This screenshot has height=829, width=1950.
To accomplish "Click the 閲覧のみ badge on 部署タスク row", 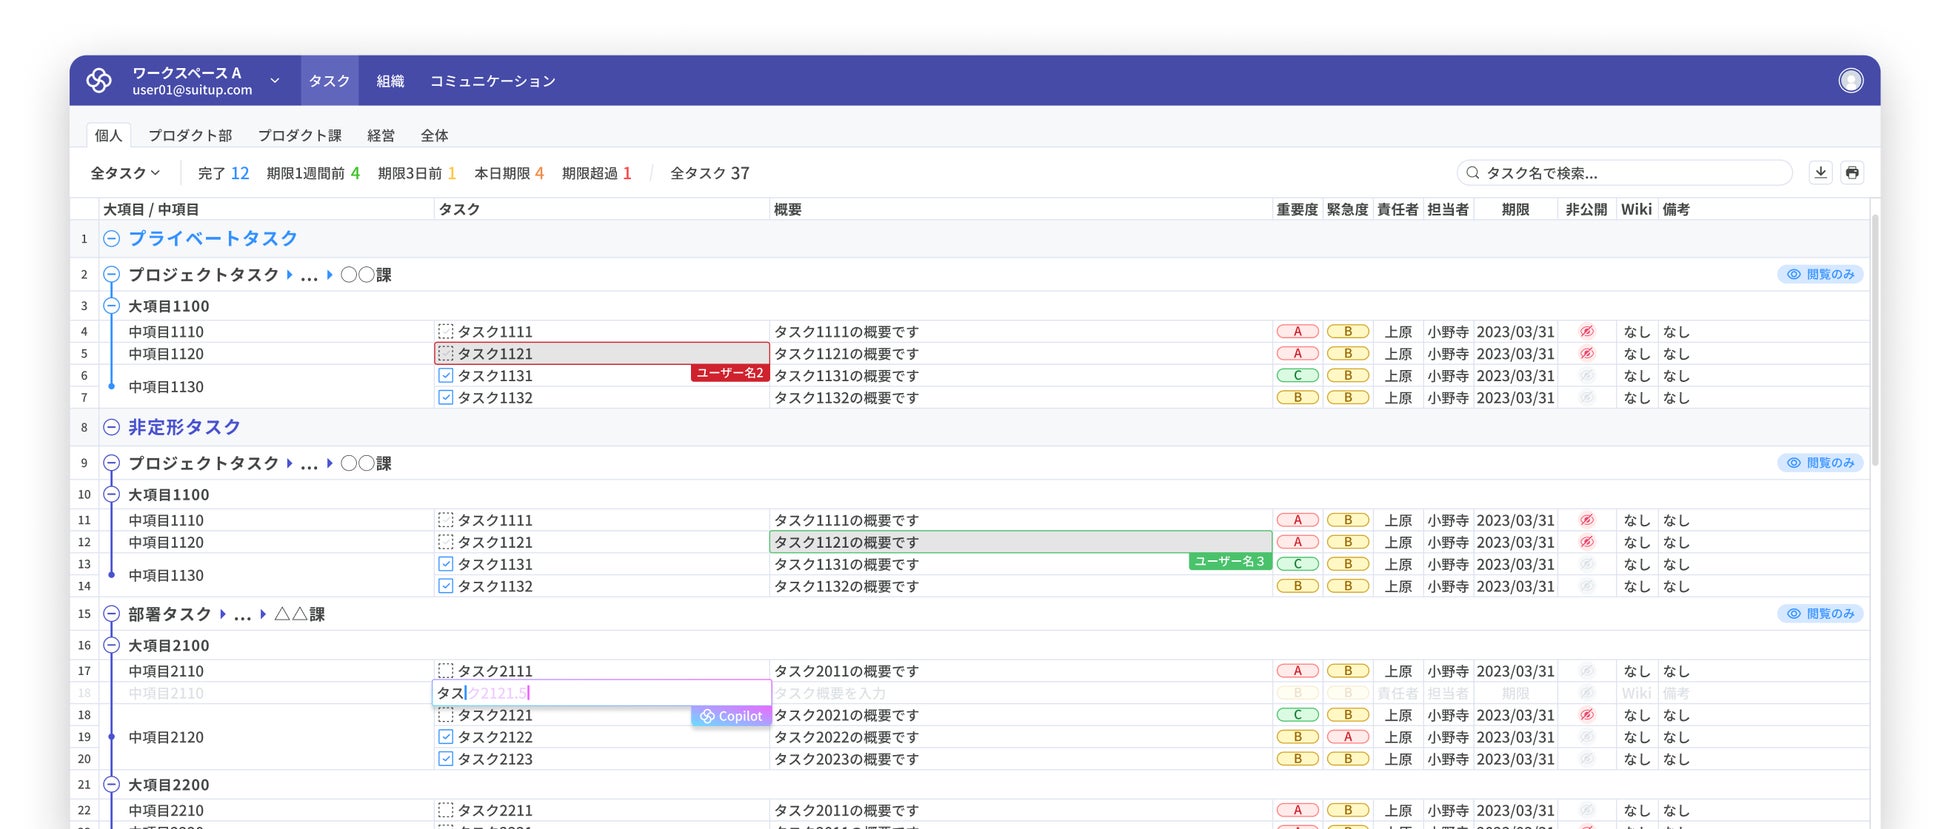I will (x=1820, y=614).
